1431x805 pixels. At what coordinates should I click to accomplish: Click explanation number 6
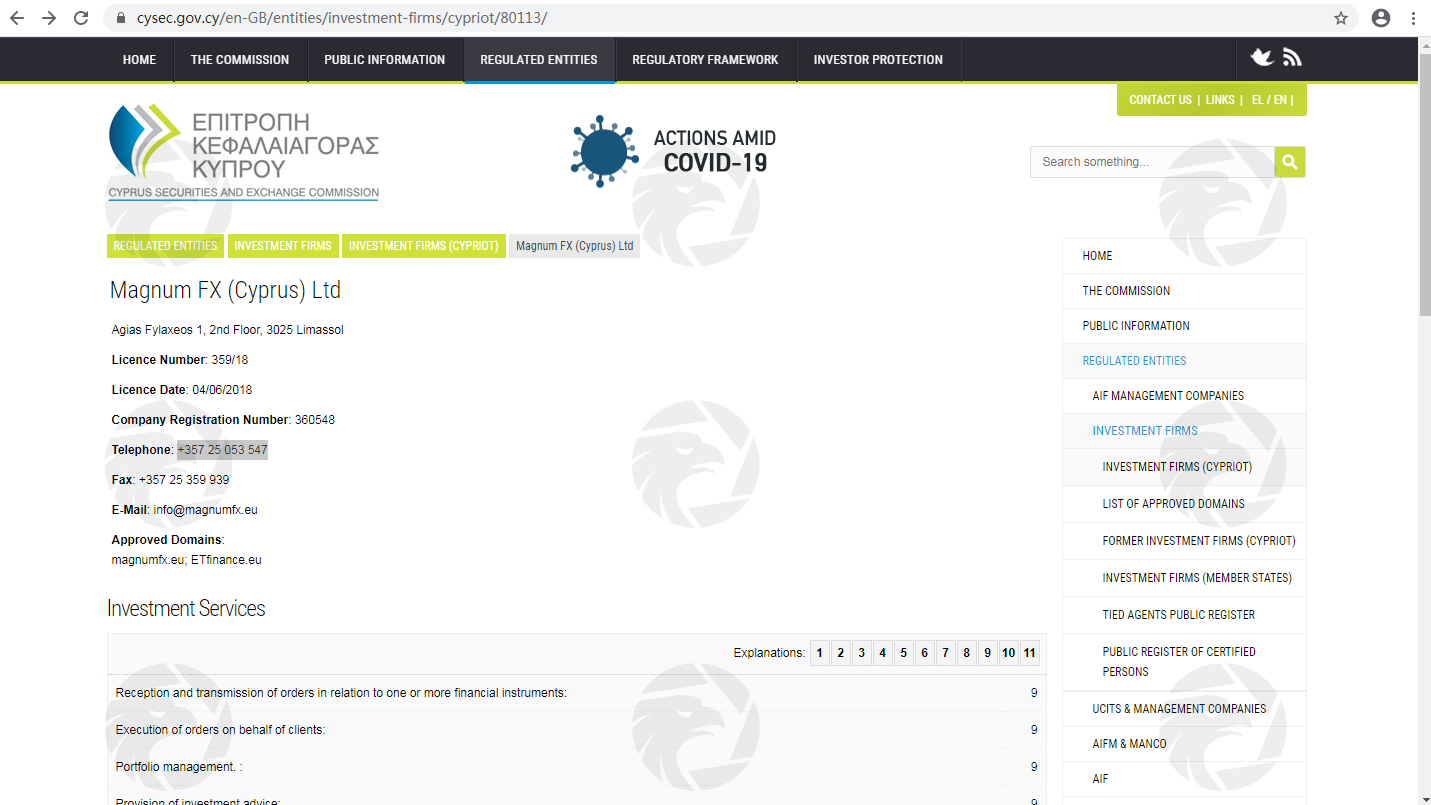pyautogui.click(x=925, y=653)
